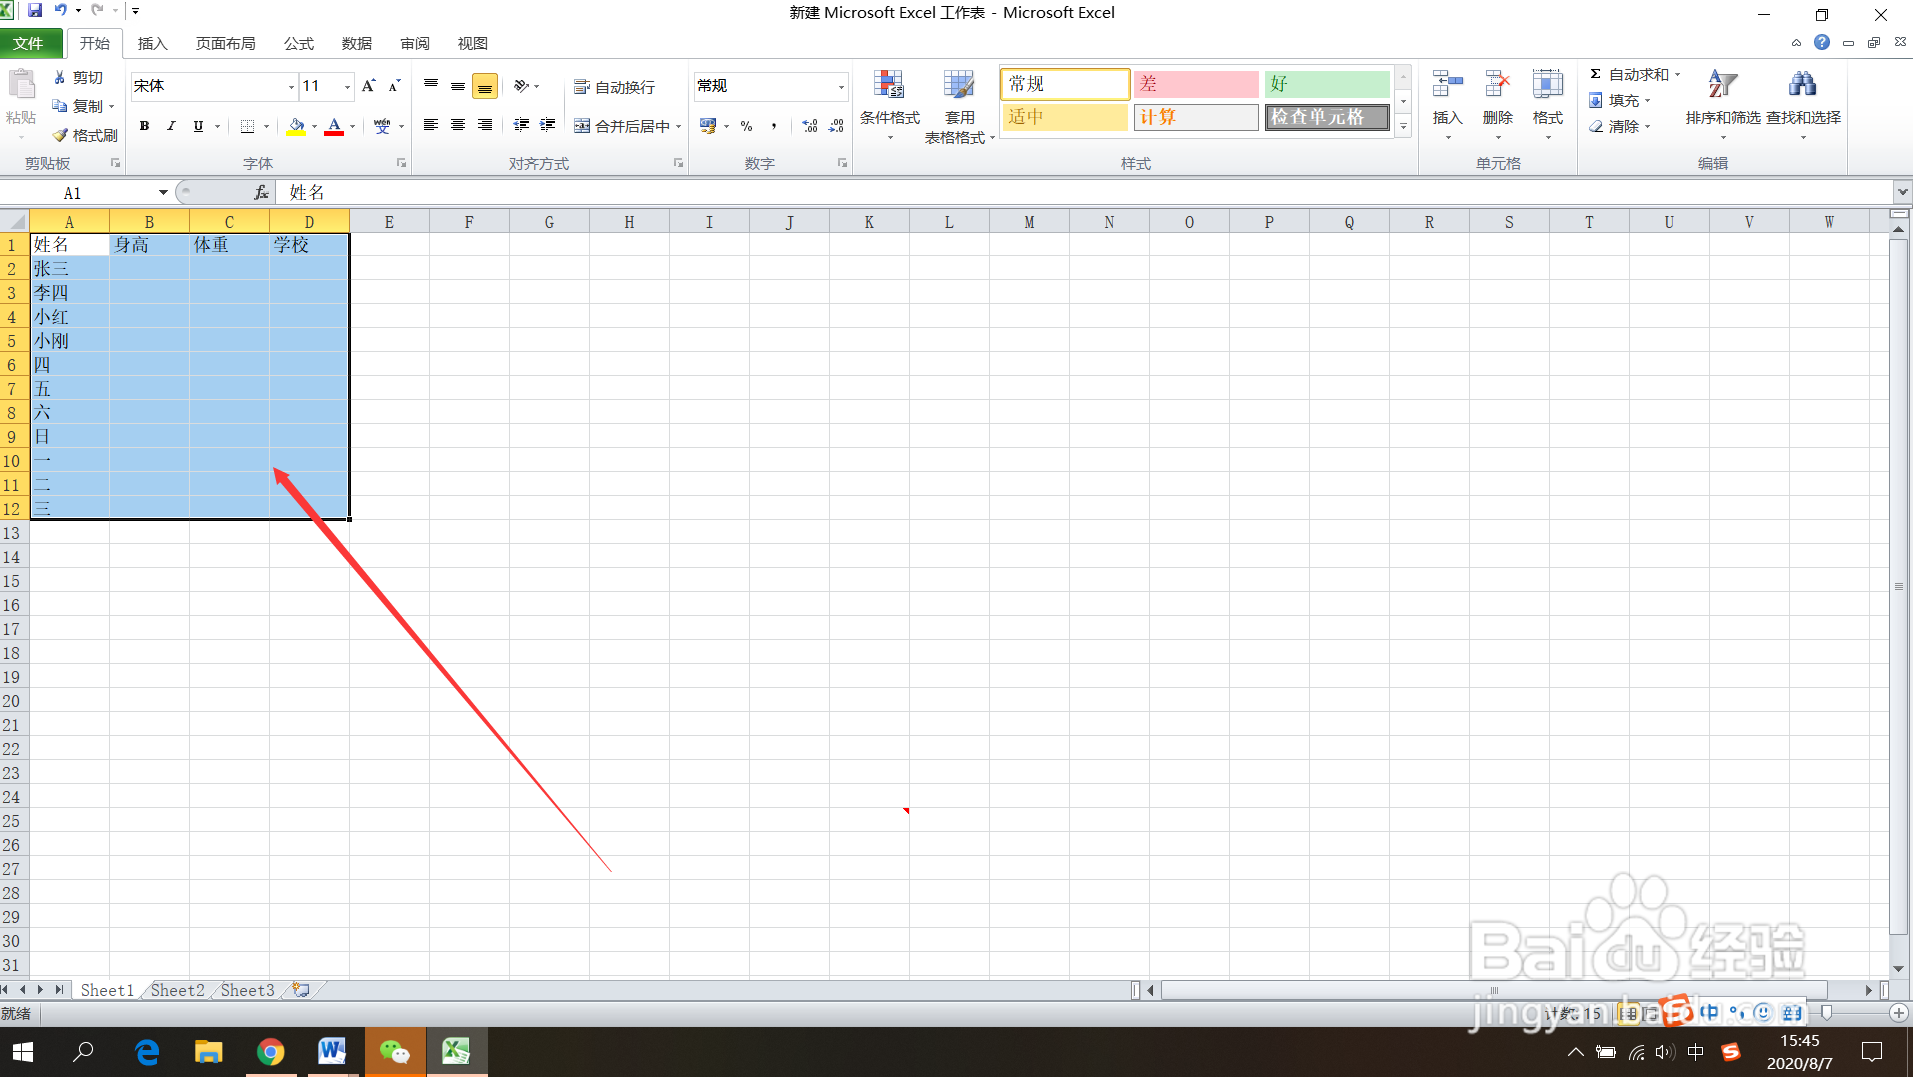Set top vertical alignment
The width and height of the screenshot is (1913, 1077).
[x=431, y=86]
